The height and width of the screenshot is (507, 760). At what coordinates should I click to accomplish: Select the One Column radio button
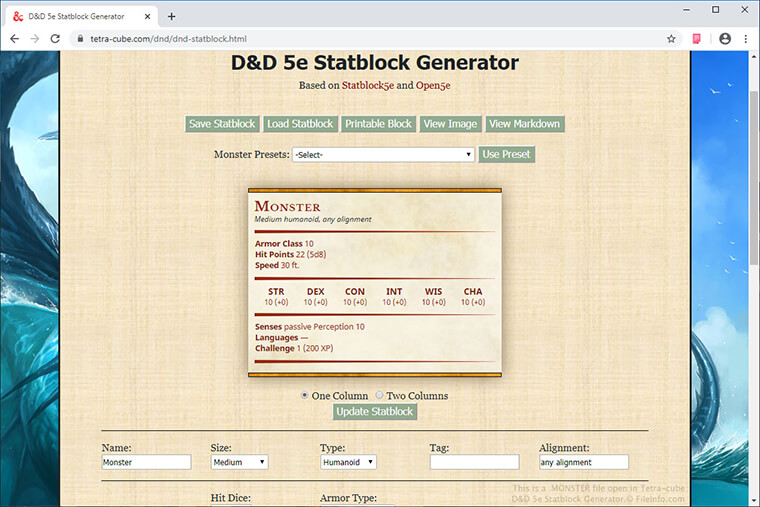305,395
